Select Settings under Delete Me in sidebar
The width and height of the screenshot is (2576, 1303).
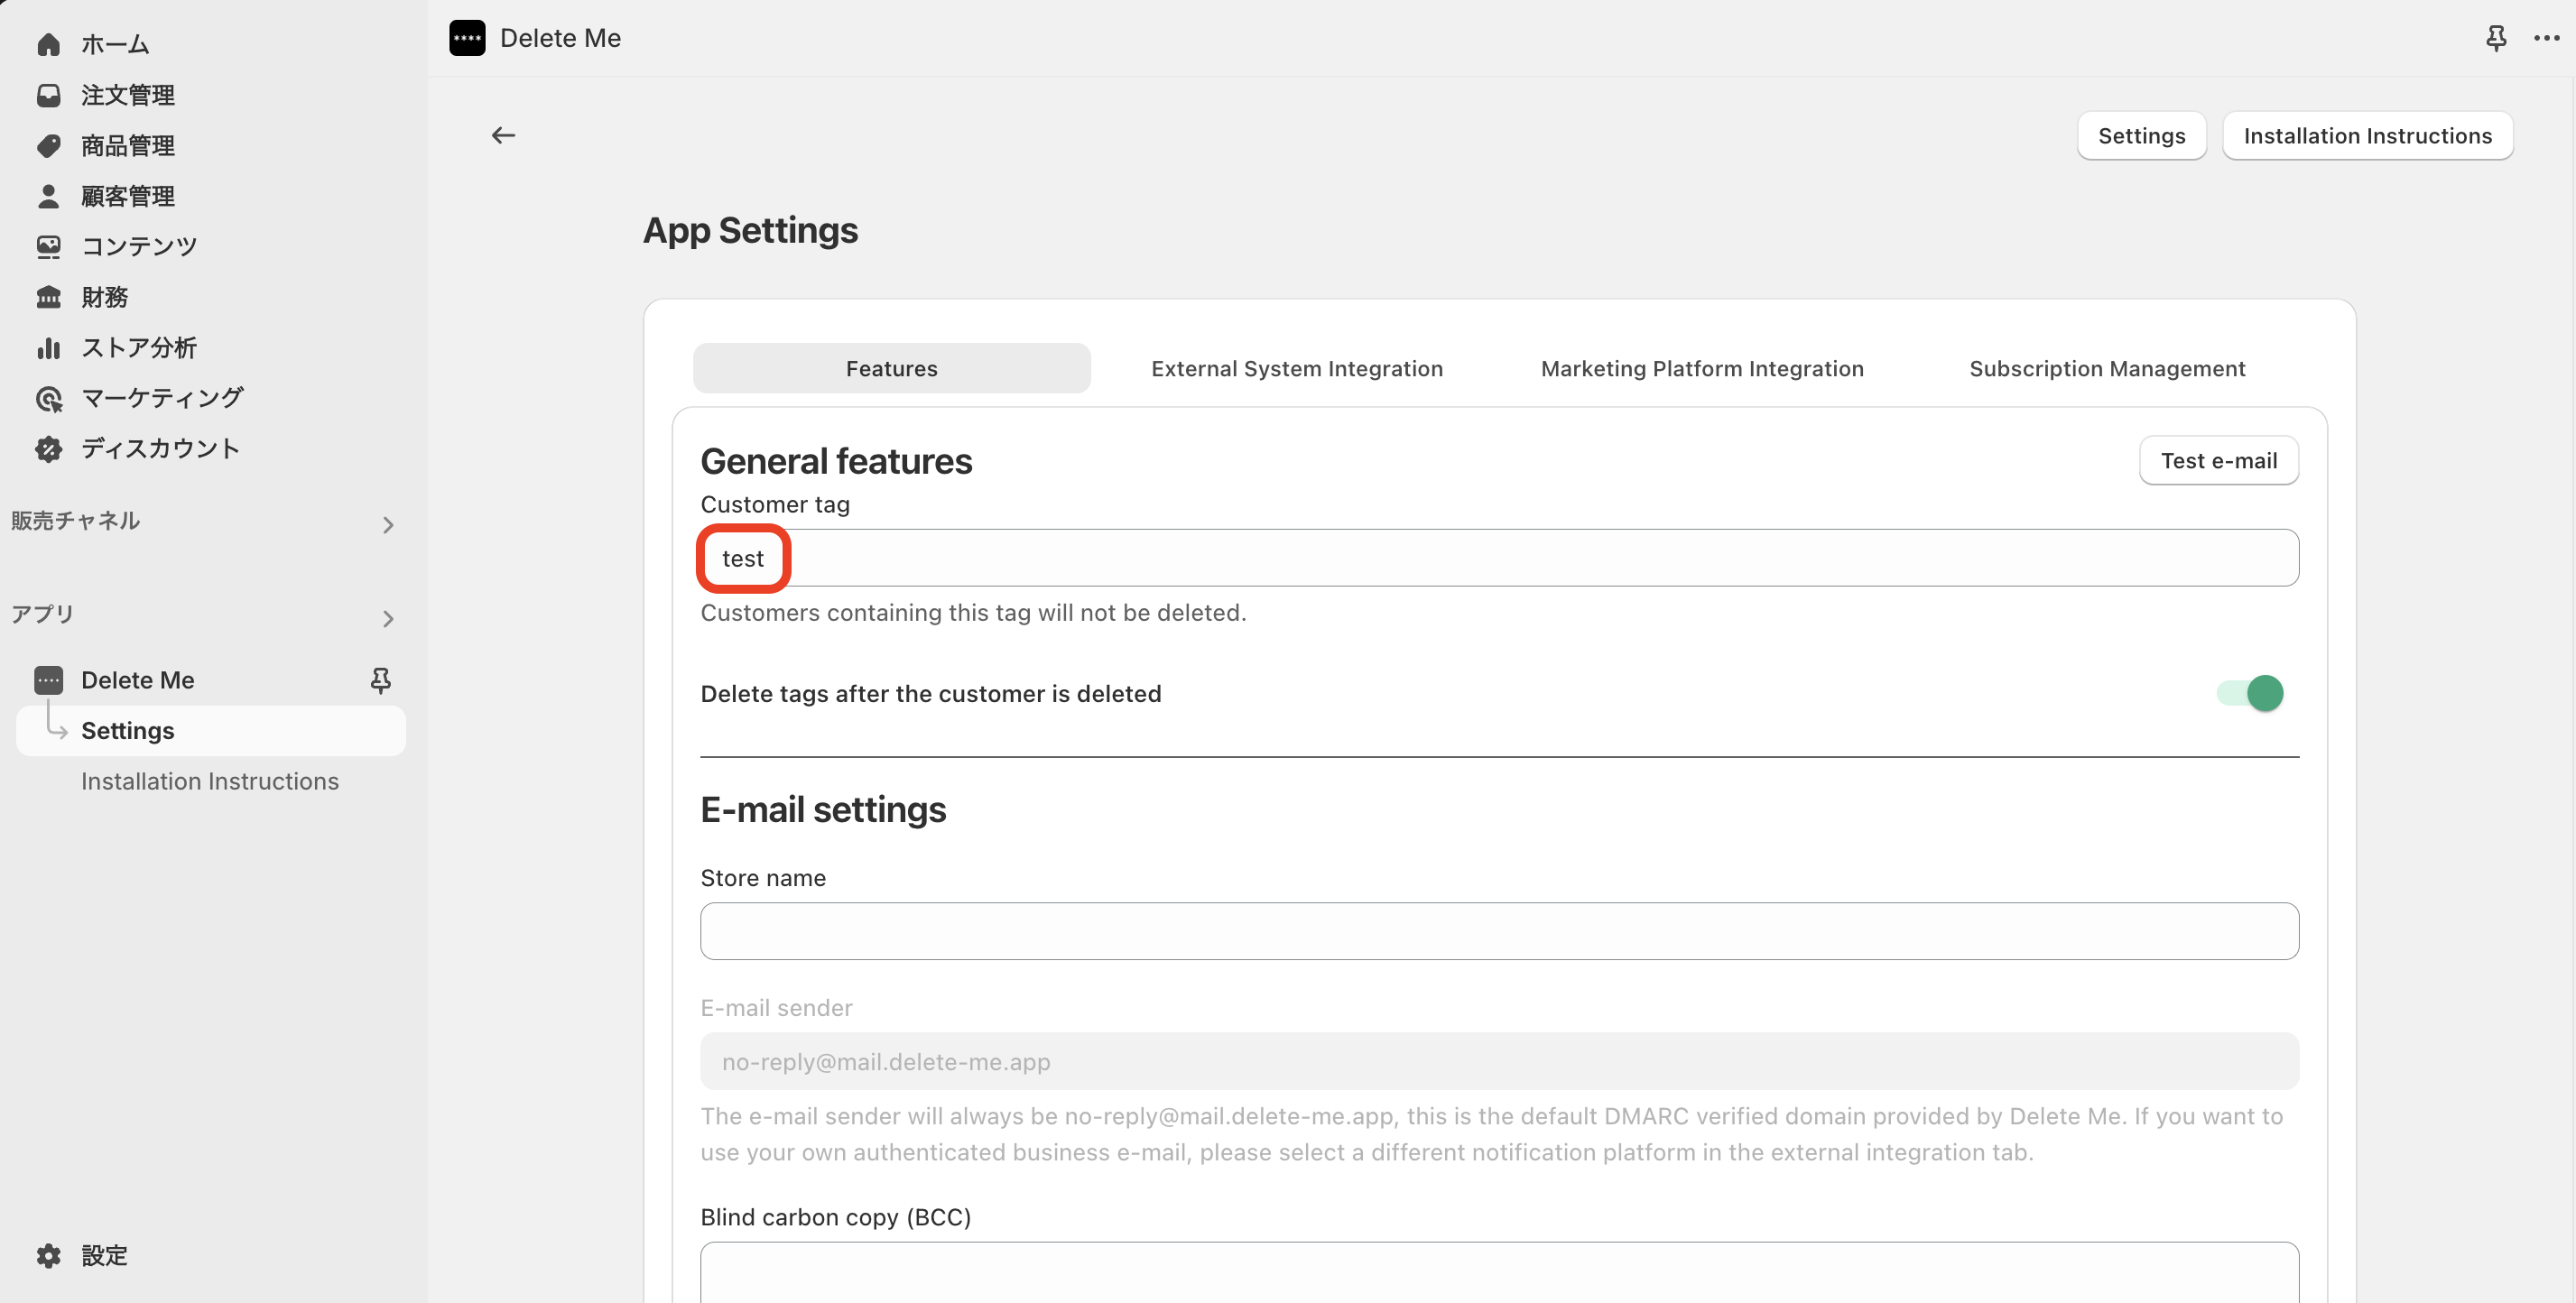pyautogui.click(x=211, y=730)
